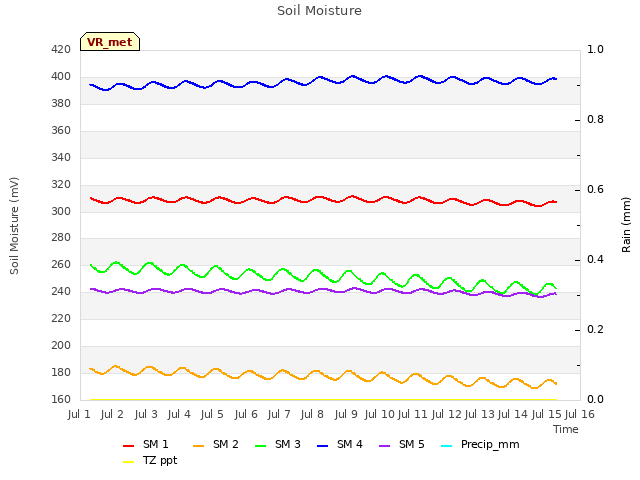Click the red SM 1 legend swatch
The image size is (640, 480).
[129, 446]
